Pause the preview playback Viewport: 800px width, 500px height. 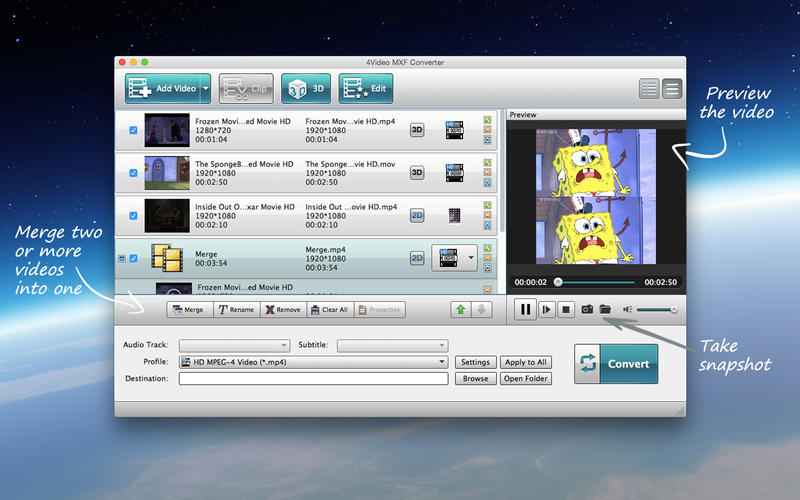coord(525,310)
